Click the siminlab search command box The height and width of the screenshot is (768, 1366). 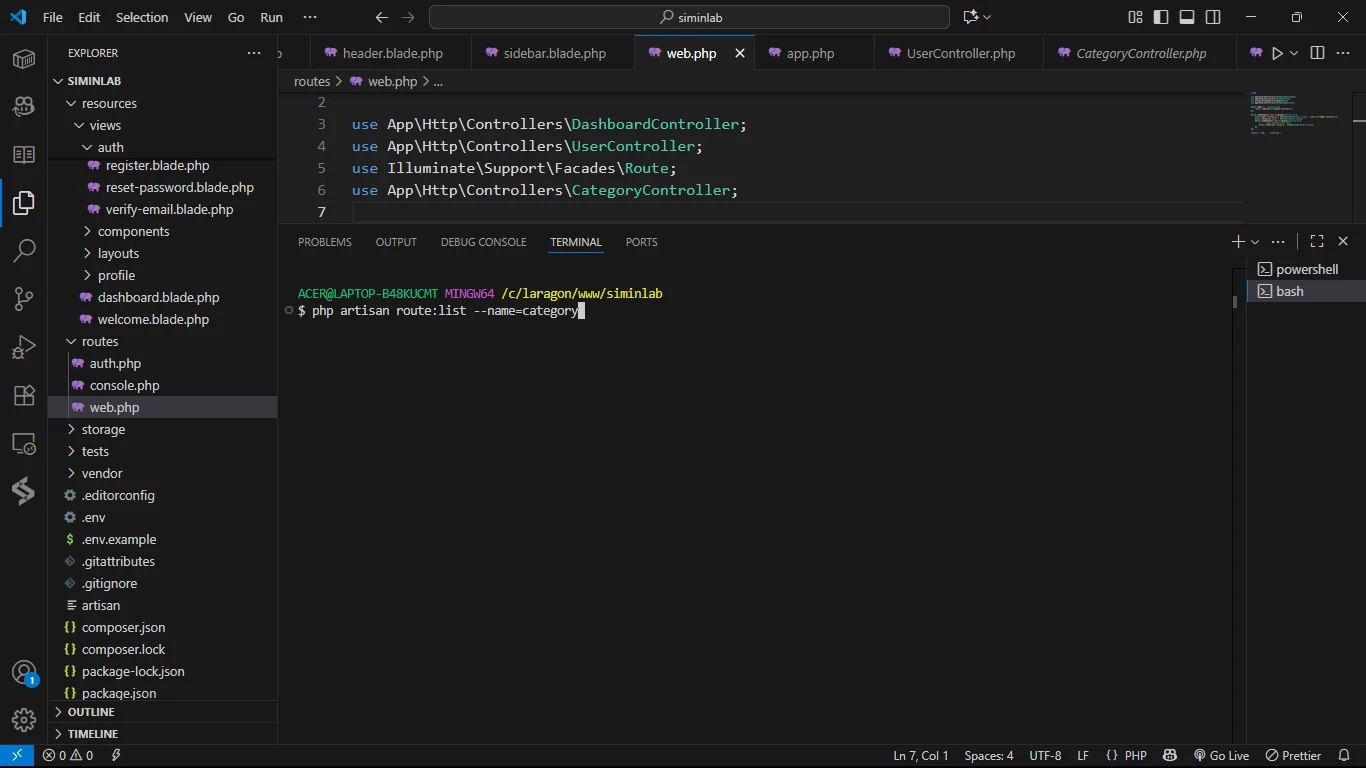point(689,17)
